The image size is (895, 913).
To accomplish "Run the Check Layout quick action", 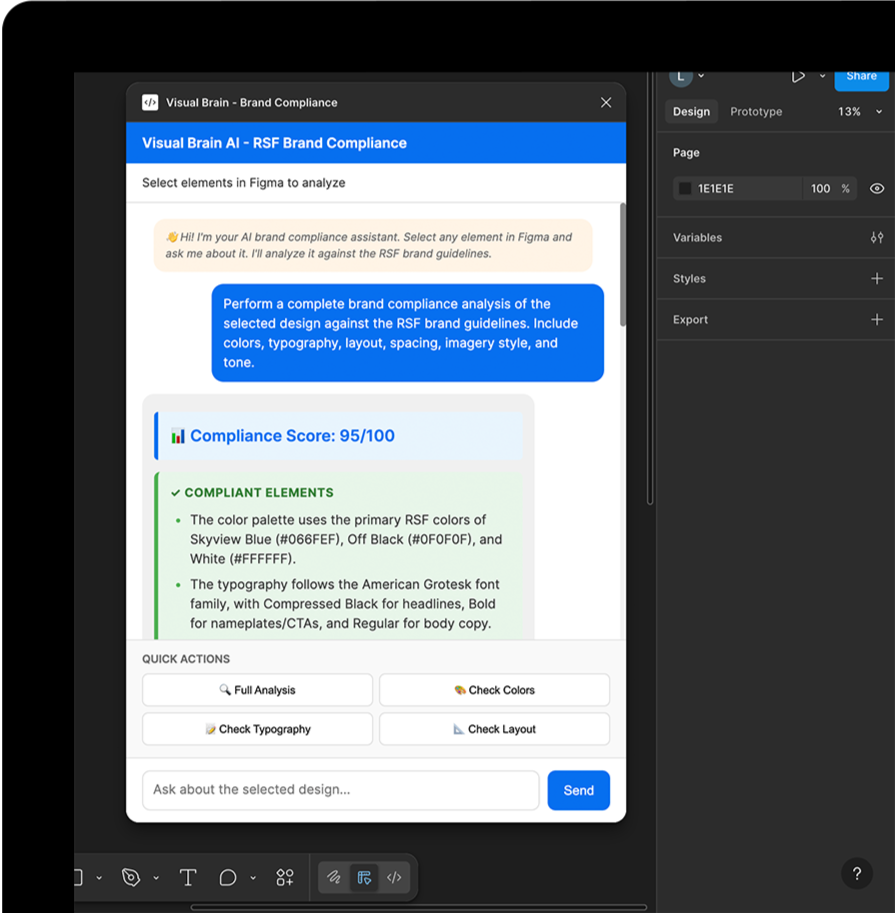I will [494, 729].
